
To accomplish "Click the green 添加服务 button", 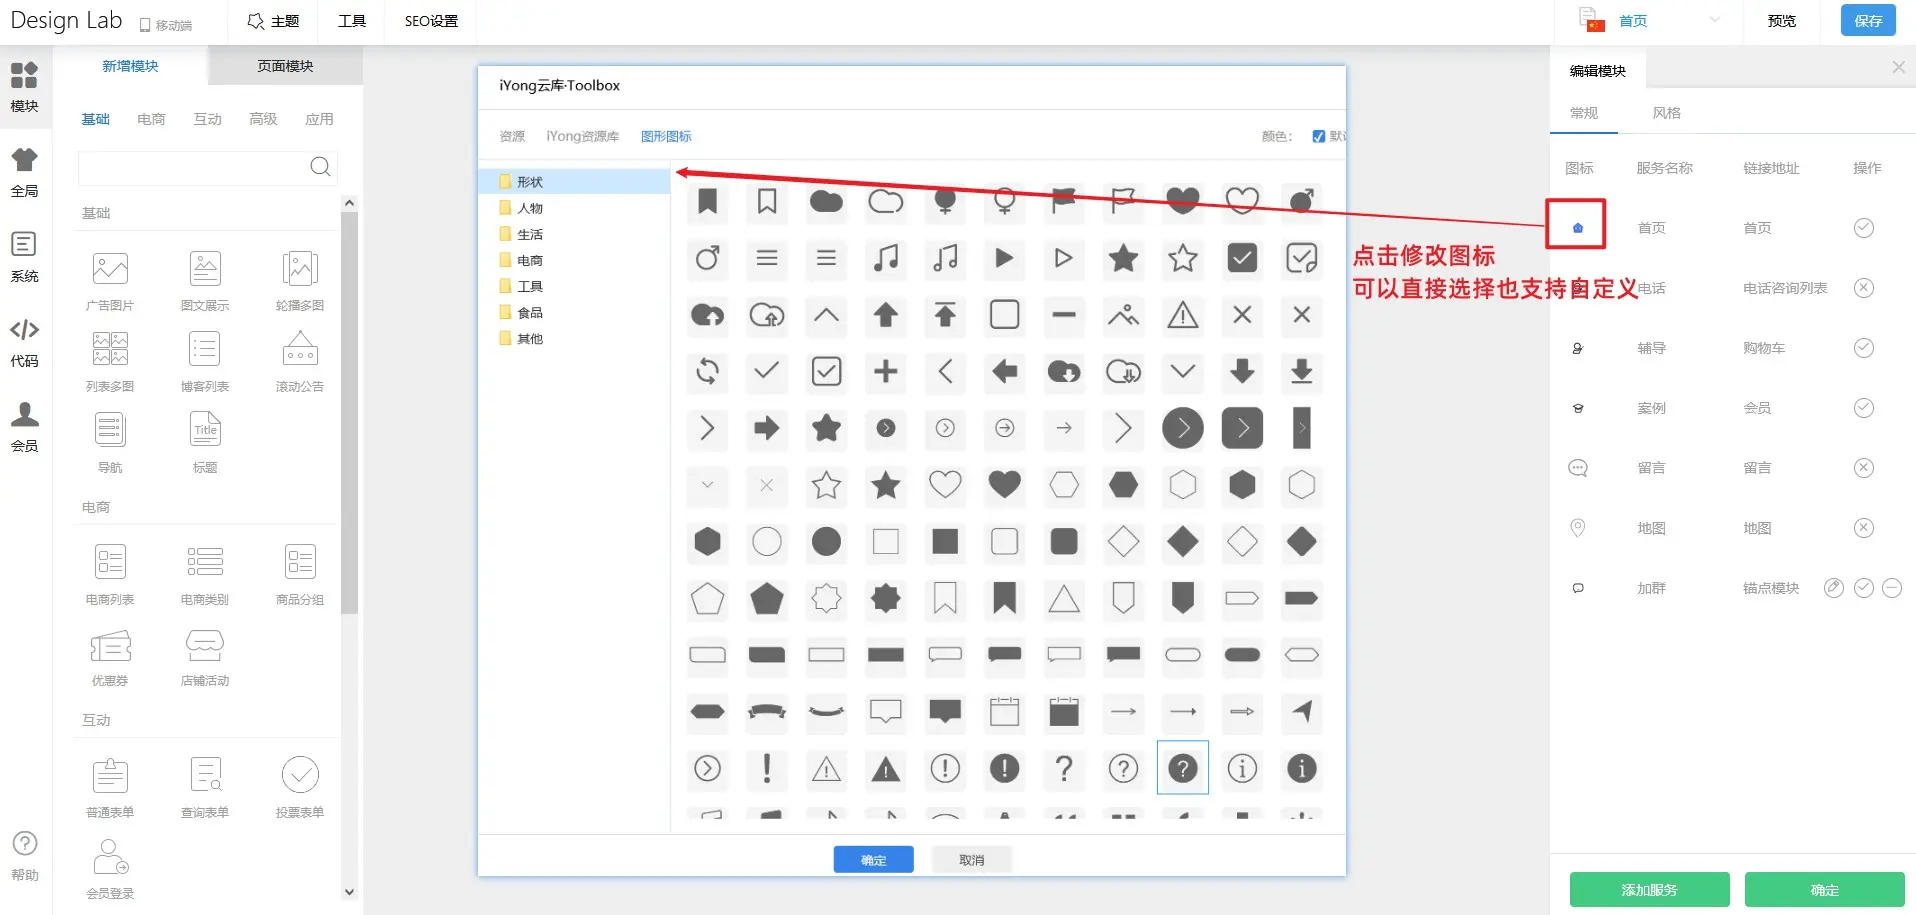I will tap(1649, 889).
